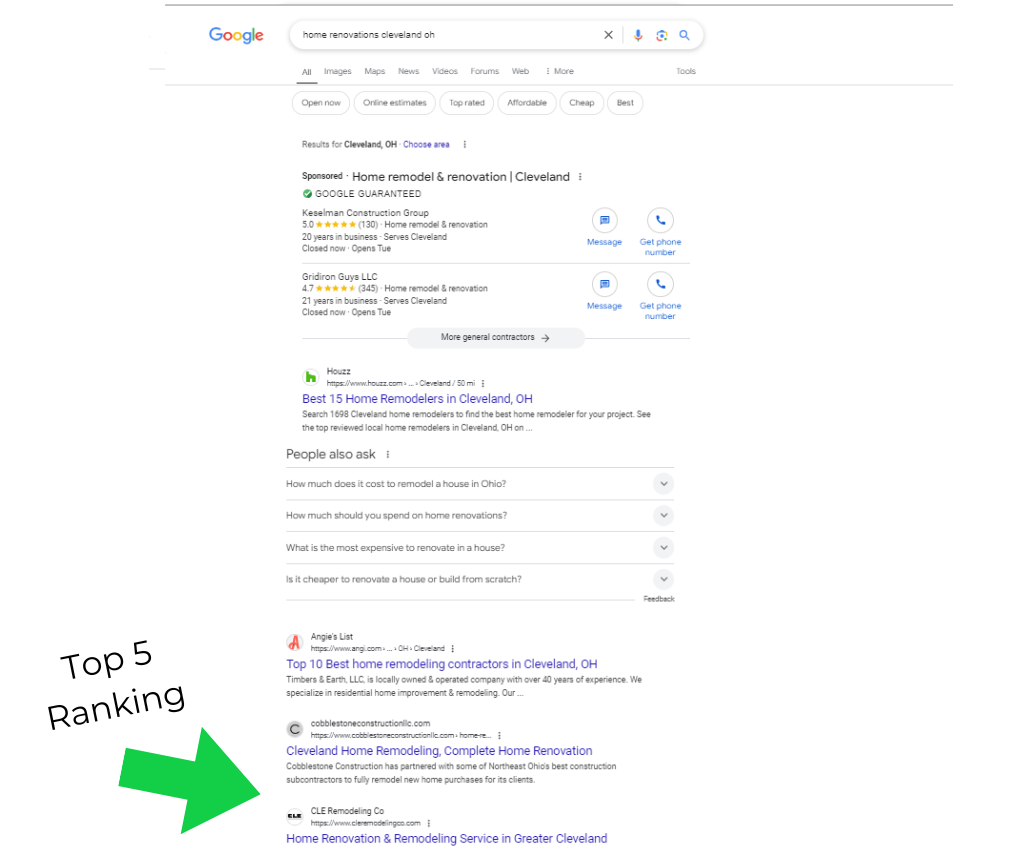Open the News tab
This screenshot has height=848, width=1022.
[409, 71]
